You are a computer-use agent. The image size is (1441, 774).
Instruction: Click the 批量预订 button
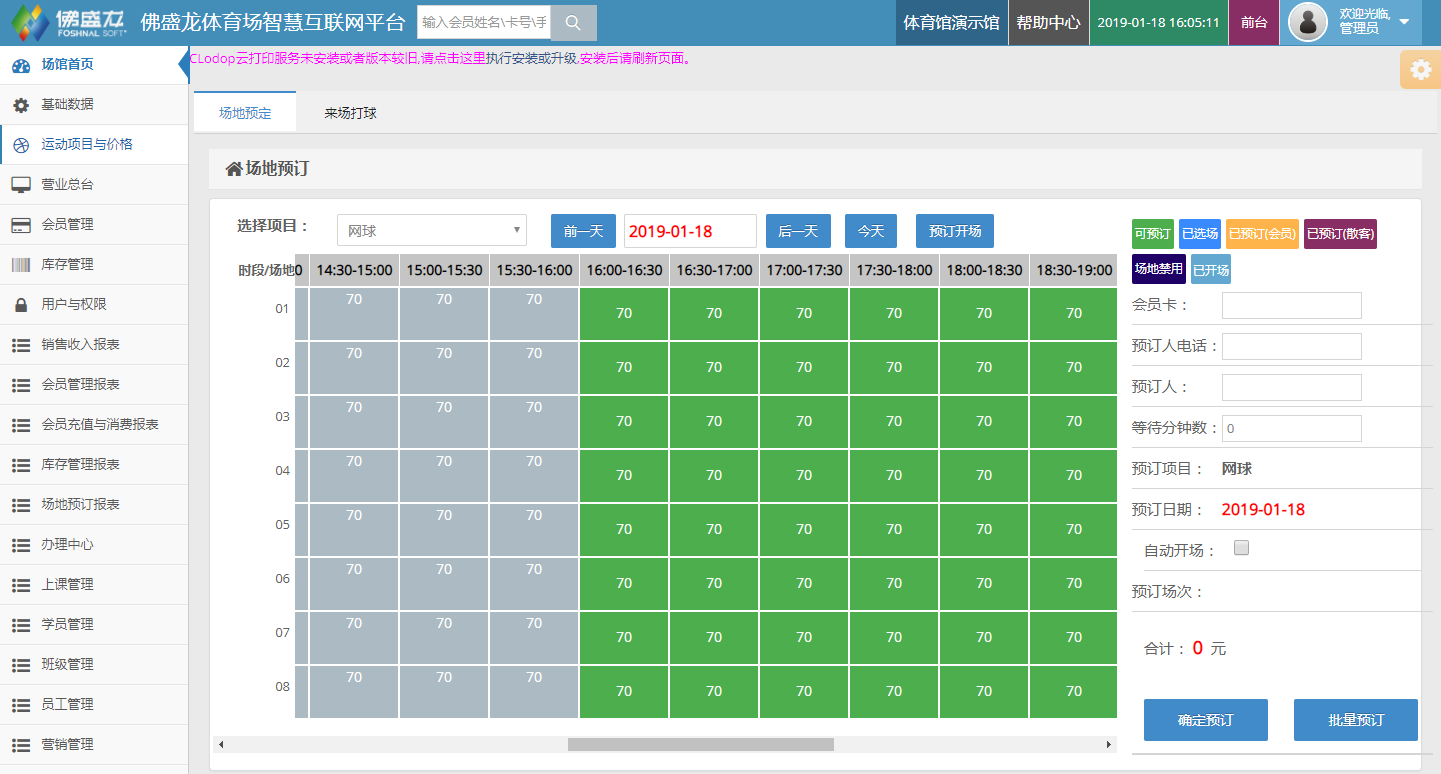click(1356, 720)
